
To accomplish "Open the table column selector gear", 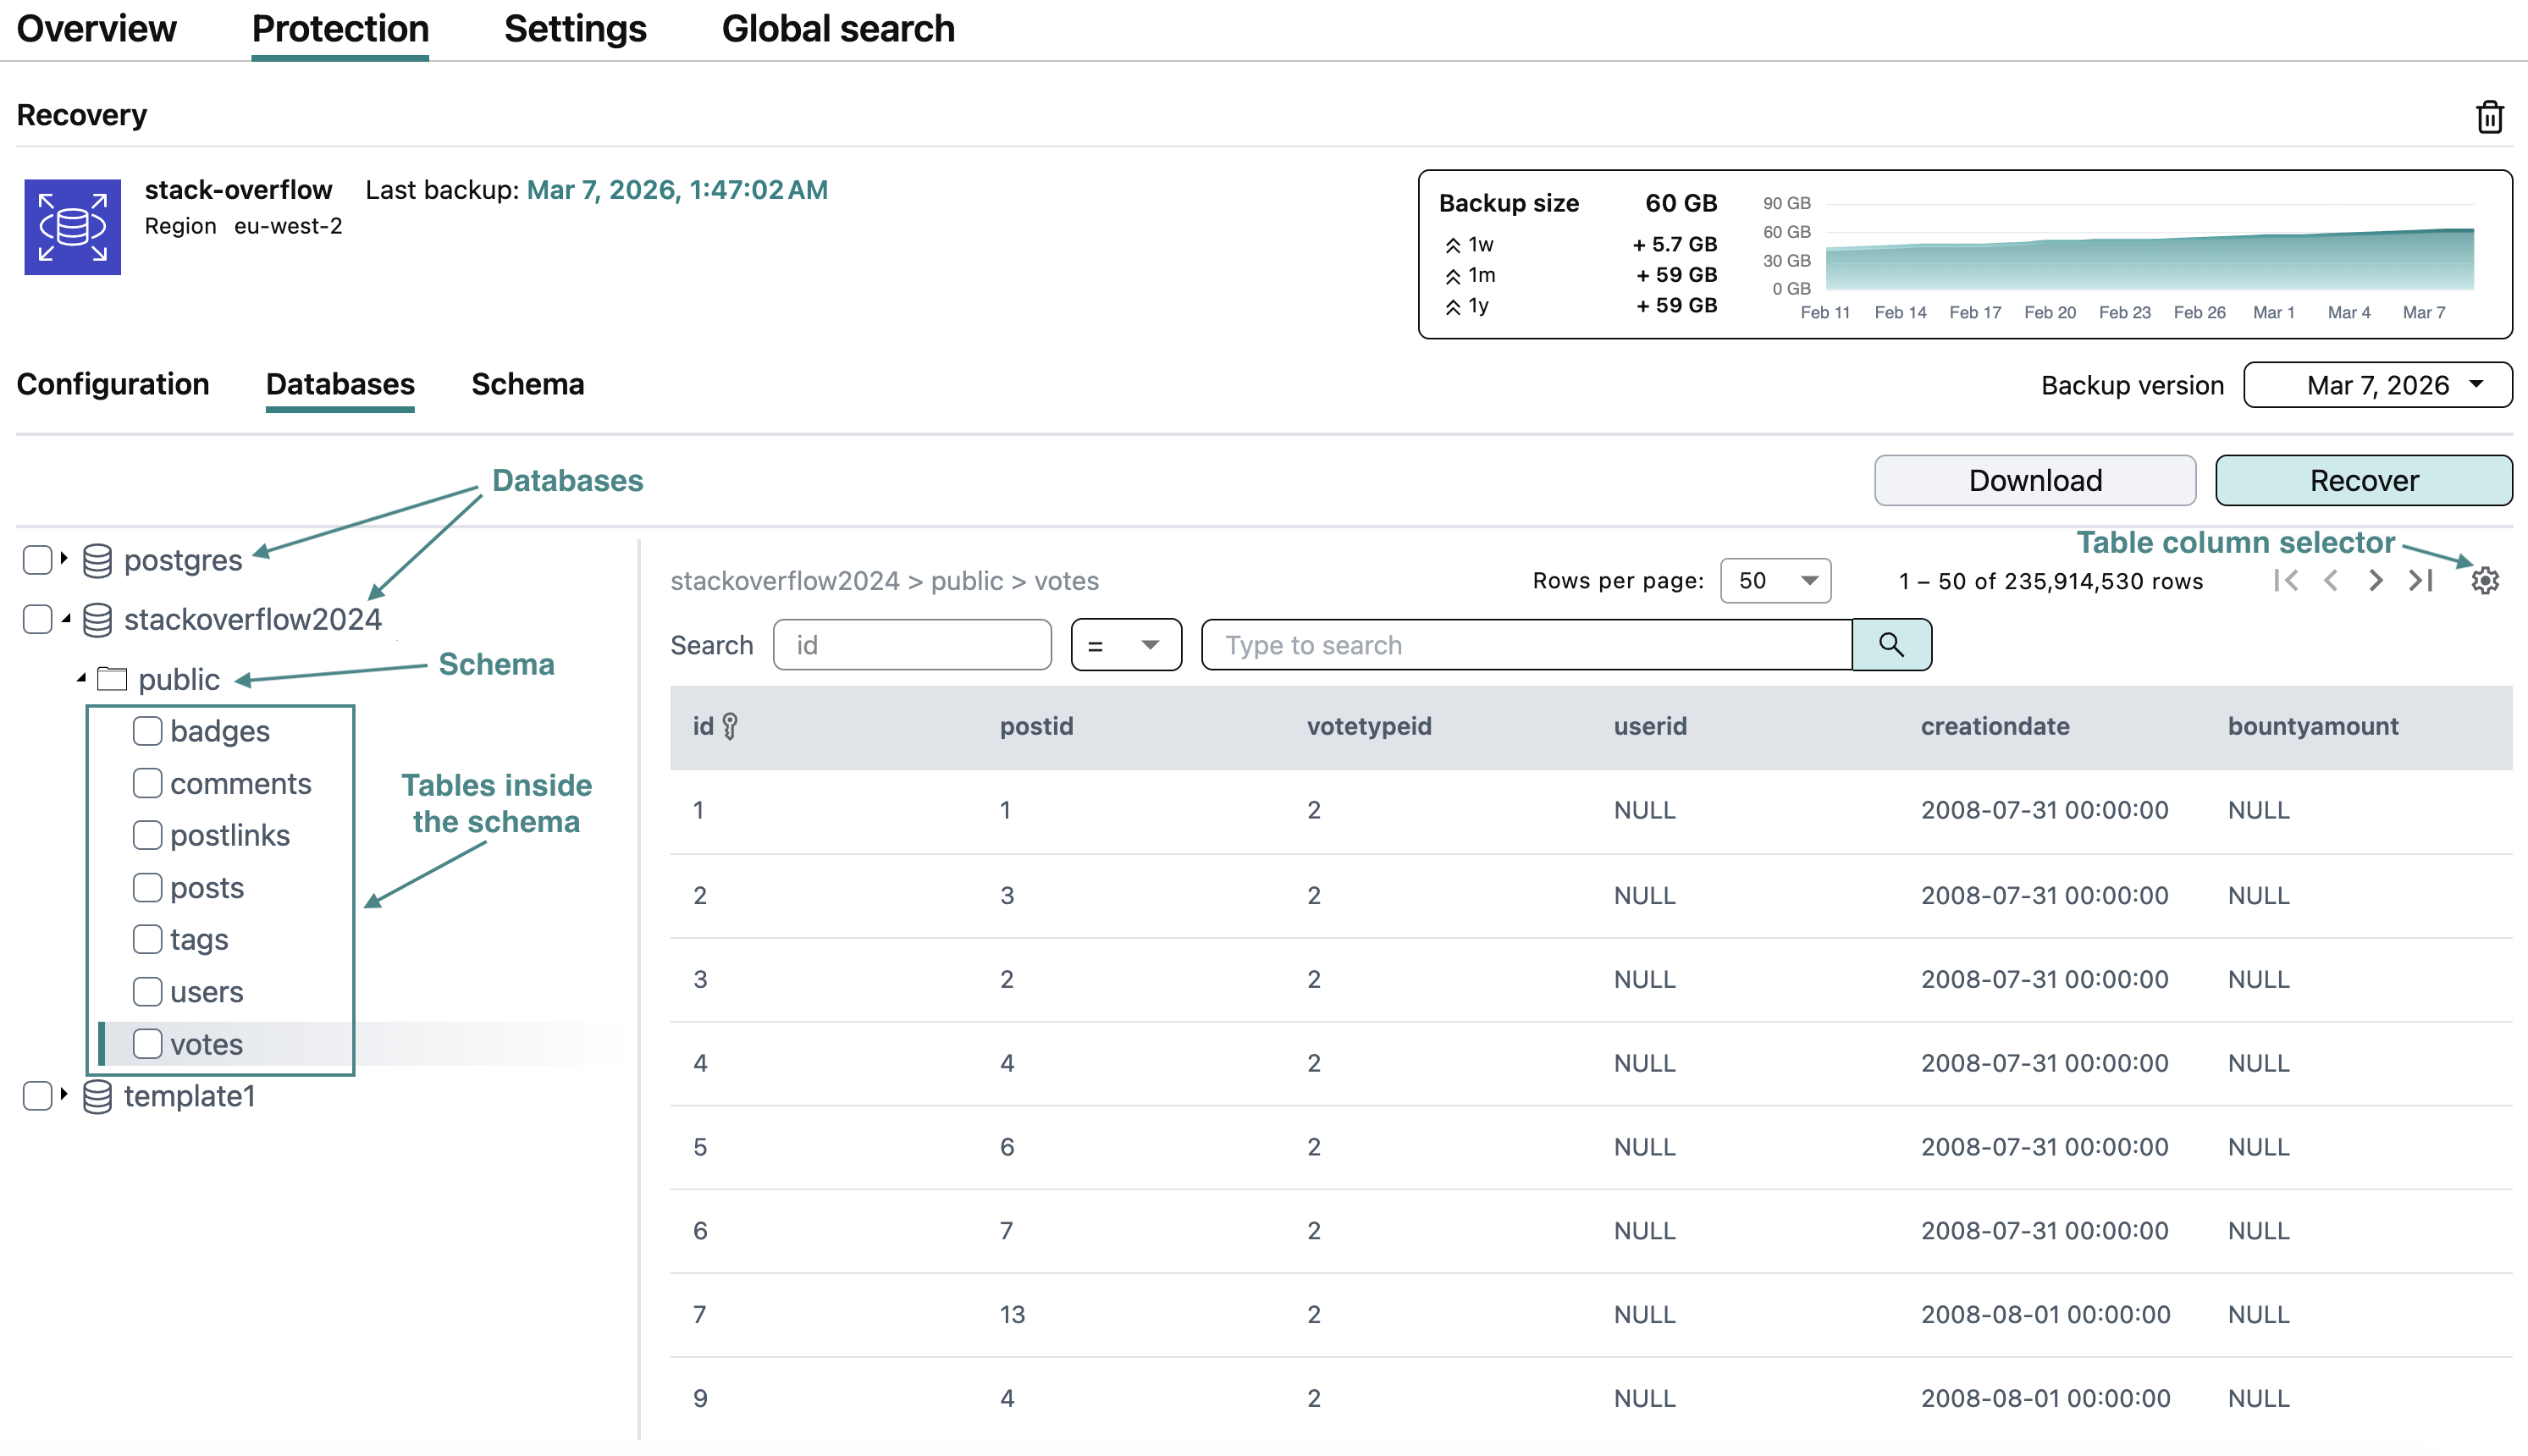I will click(x=2484, y=581).
